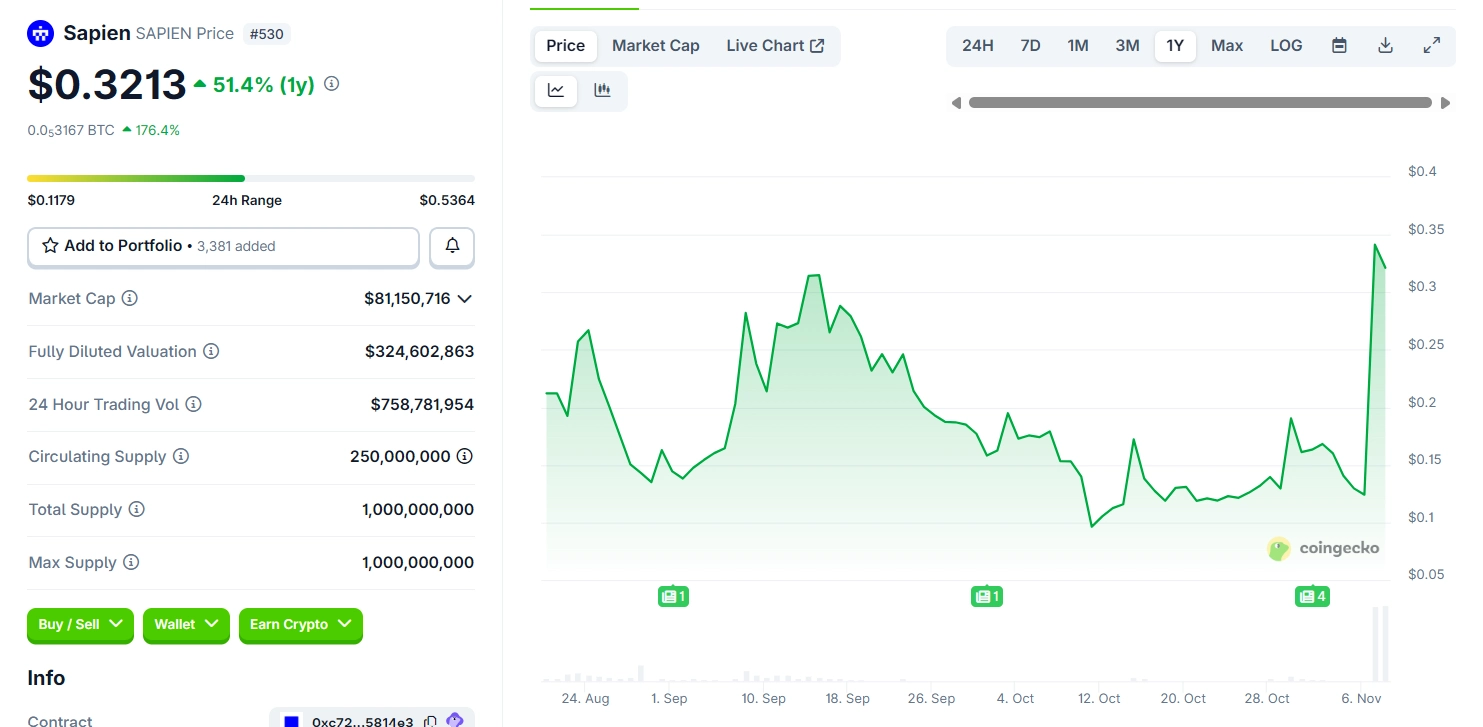1483x727 pixels.
Task: Click the price alert bell icon
Action: point(452,246)
